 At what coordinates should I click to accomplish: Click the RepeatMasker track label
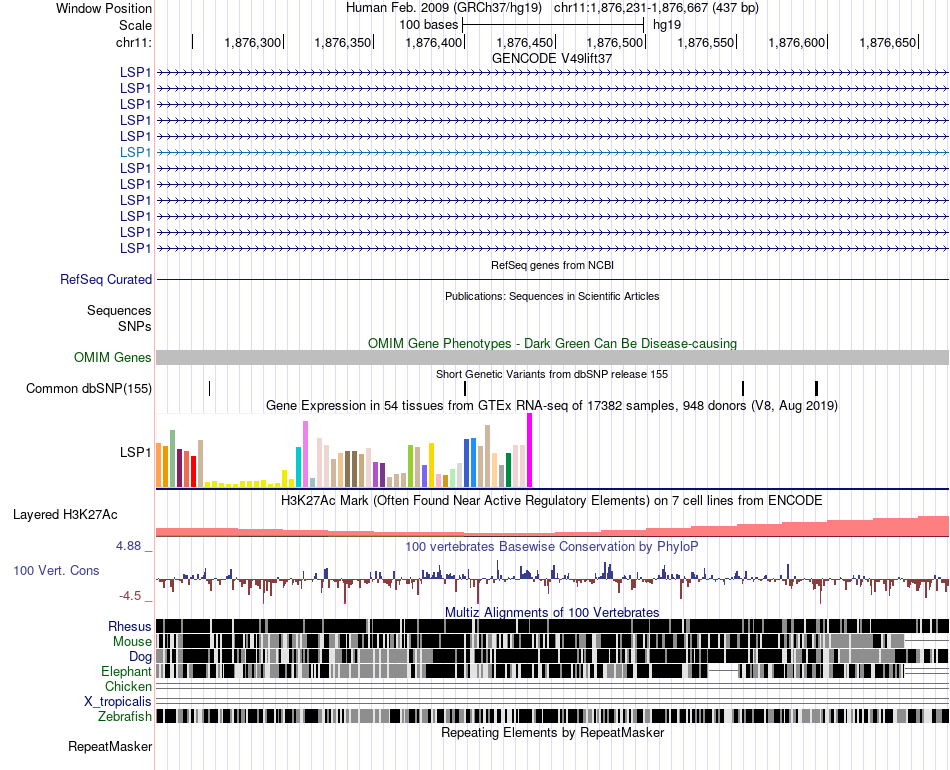point(110,746)
